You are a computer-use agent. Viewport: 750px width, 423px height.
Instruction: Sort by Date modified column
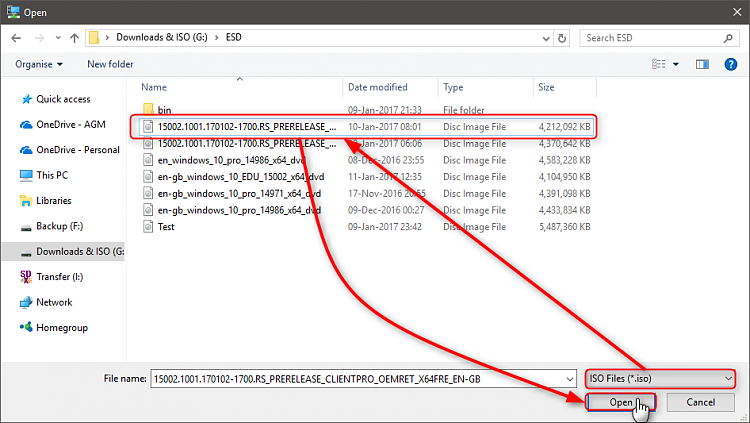(377, 87)
